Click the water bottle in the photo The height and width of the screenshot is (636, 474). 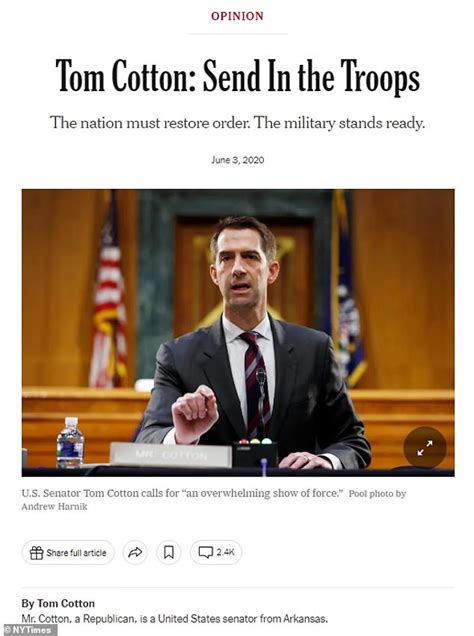coord(71,443)
